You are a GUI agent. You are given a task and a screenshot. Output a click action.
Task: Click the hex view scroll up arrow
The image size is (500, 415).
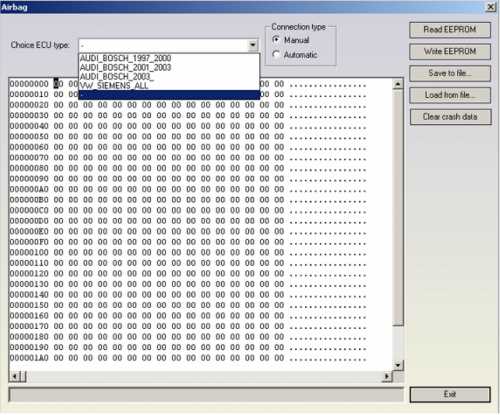(x=397, y=84)
